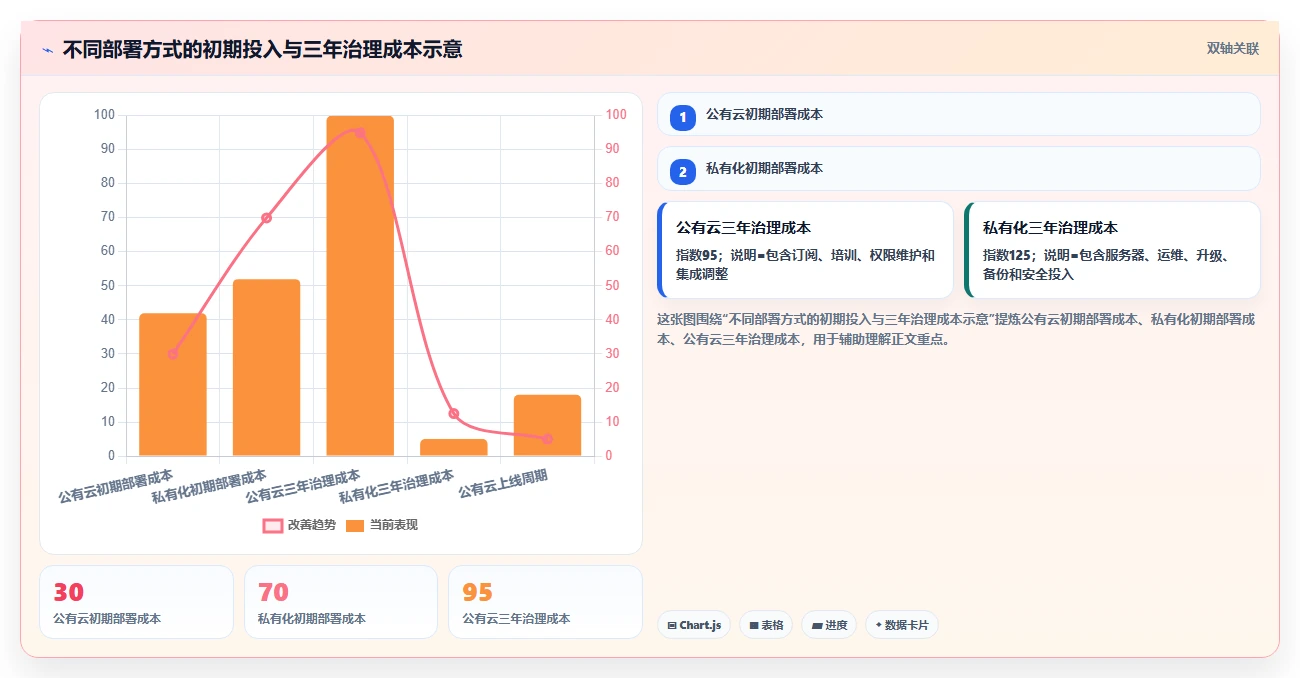Viewport: 1300px width, 678px height.
Task: Select the number 2 badge
Action: point(683,172)
